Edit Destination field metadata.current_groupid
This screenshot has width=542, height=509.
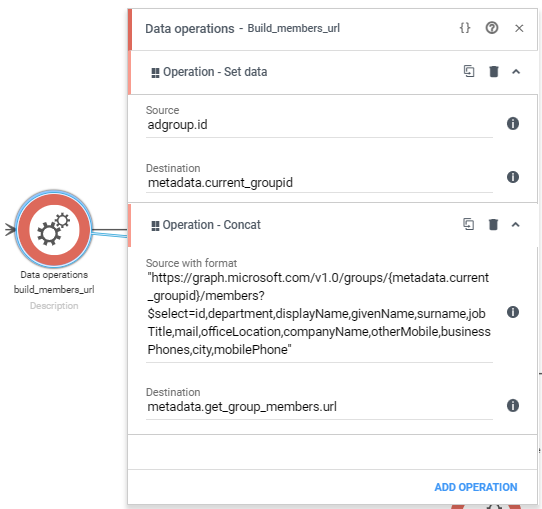(x=319, y=183)
